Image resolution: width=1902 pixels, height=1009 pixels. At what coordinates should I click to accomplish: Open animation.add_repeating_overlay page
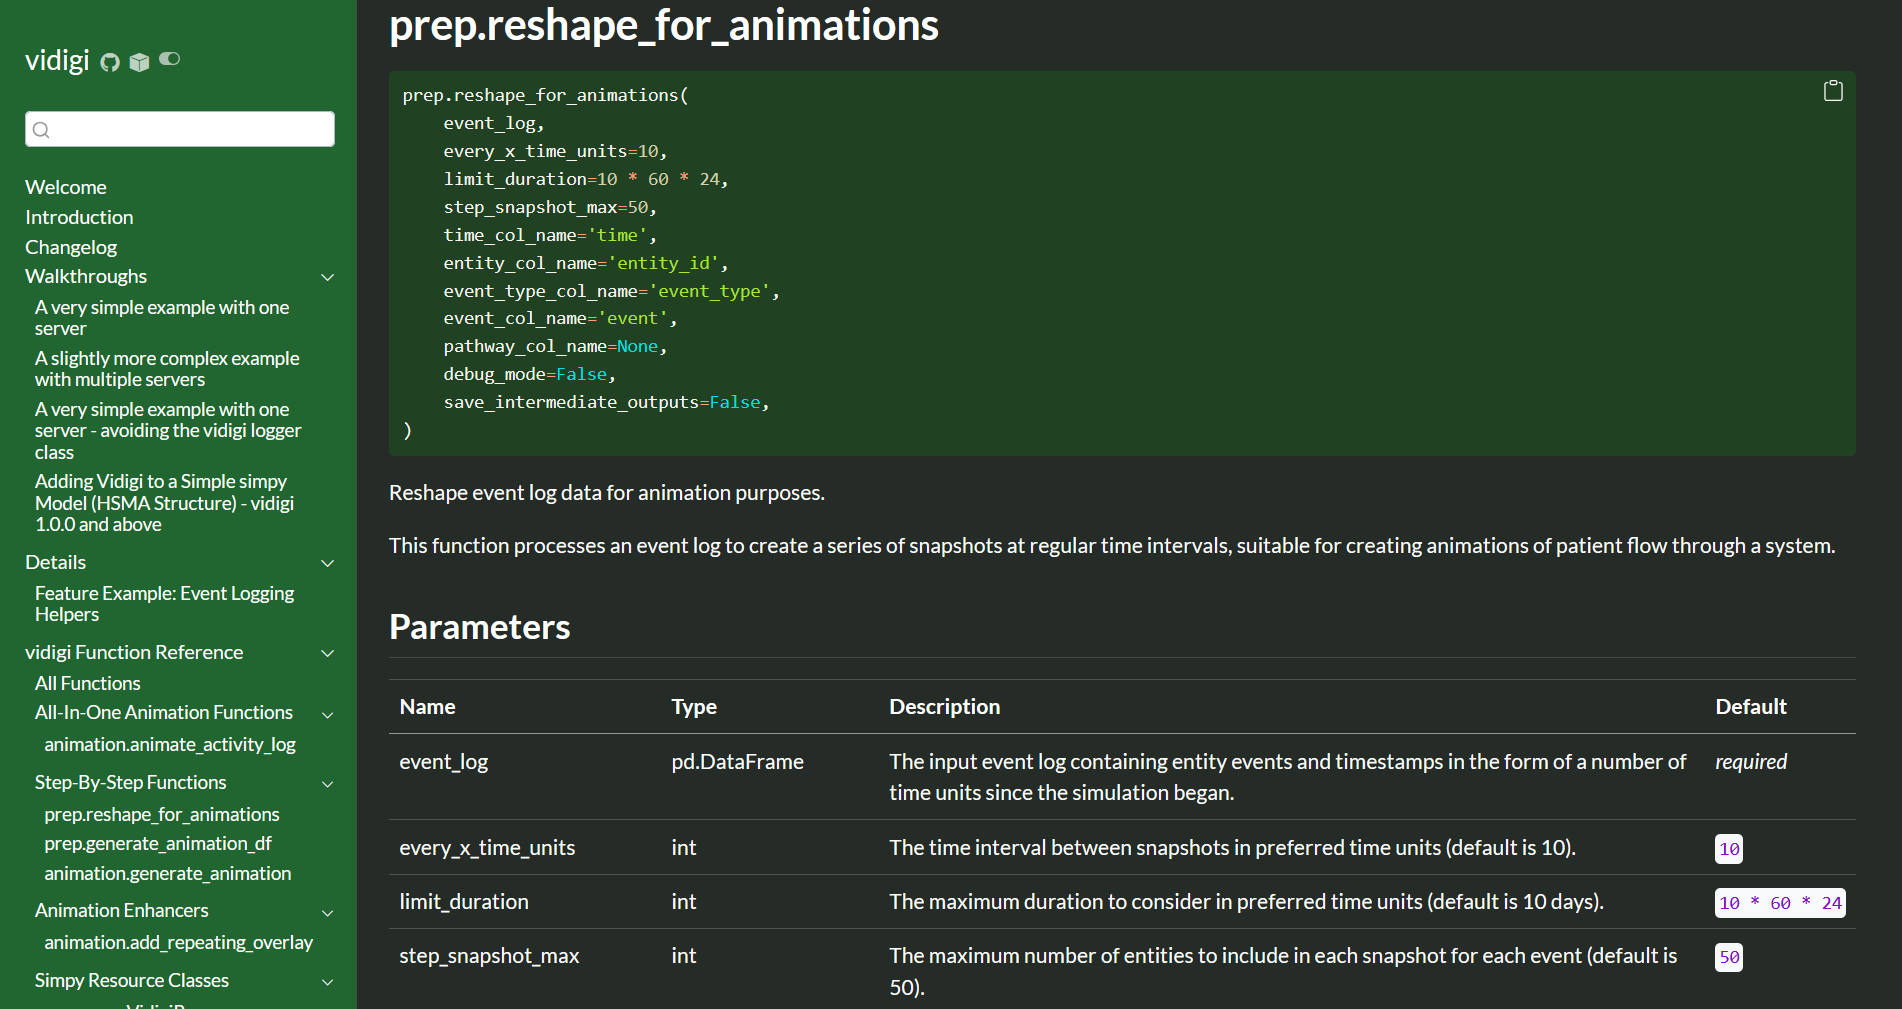tap(179, 942)
